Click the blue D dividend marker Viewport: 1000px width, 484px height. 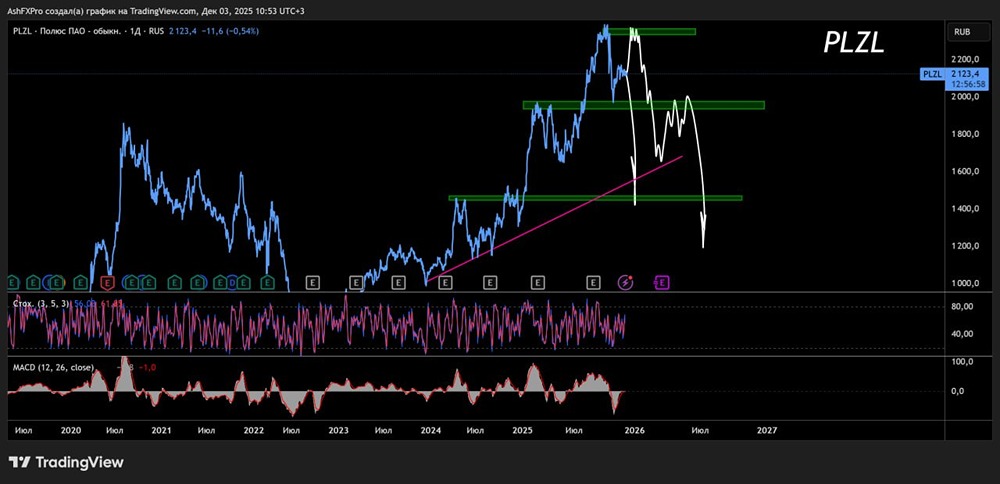(233, 282)
